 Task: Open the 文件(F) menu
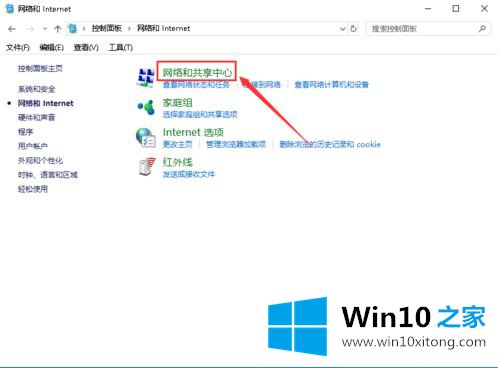(18, 48)
